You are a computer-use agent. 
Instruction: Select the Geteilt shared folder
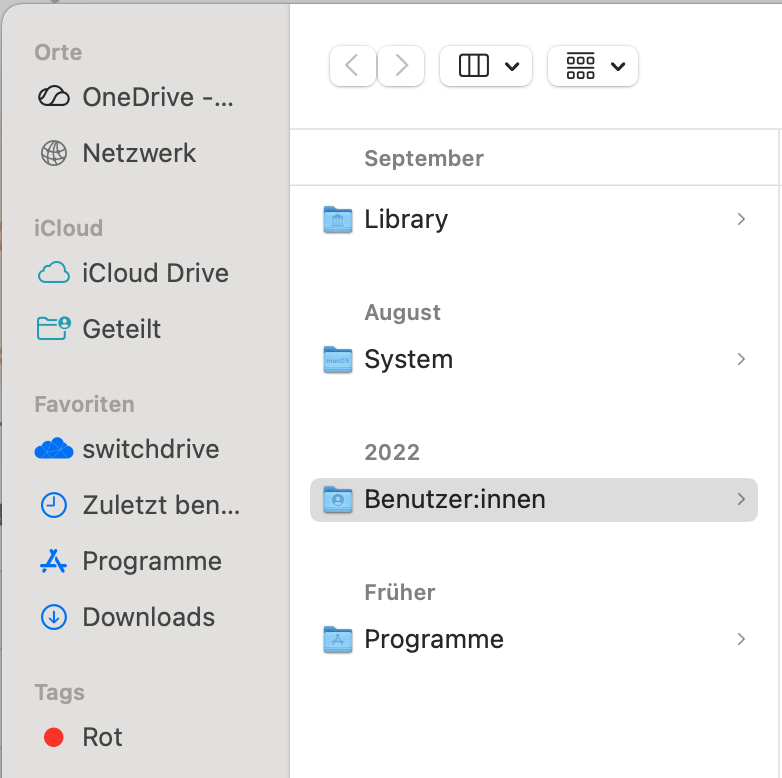click(x=100, y=329)
